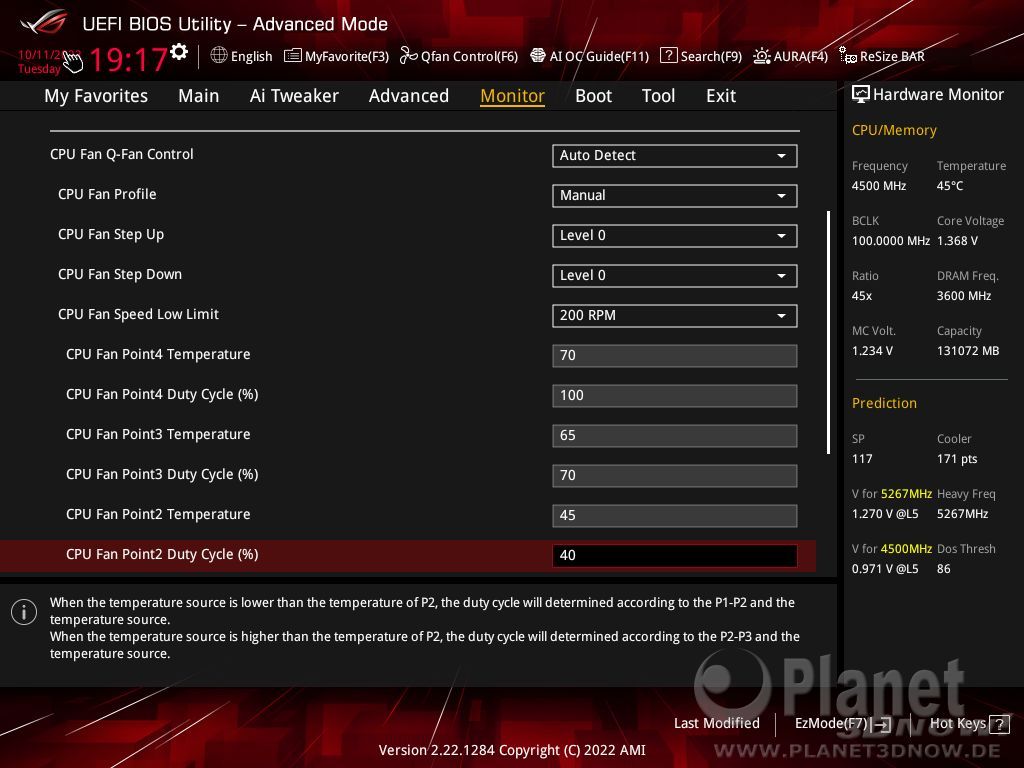Switch to the Main tab
The height and width of the screenshot is (768, 1024).
click(x=199, y=96)
